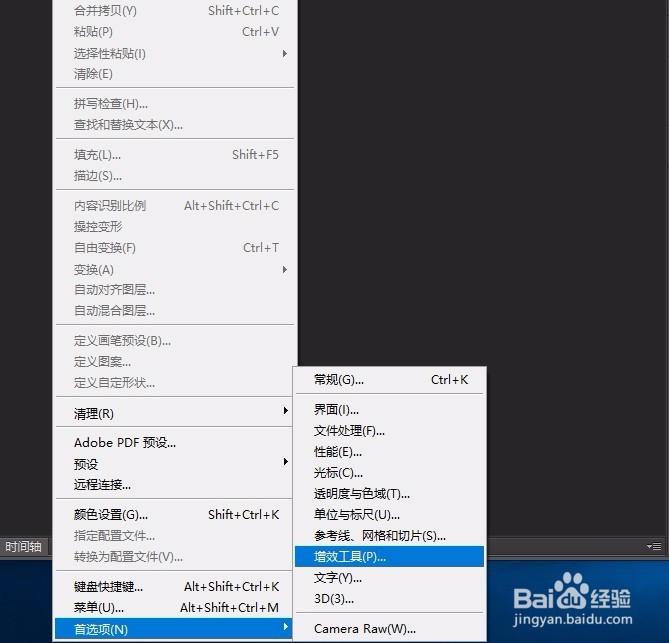Open 常规(G)... preferences

click(390, 380)
